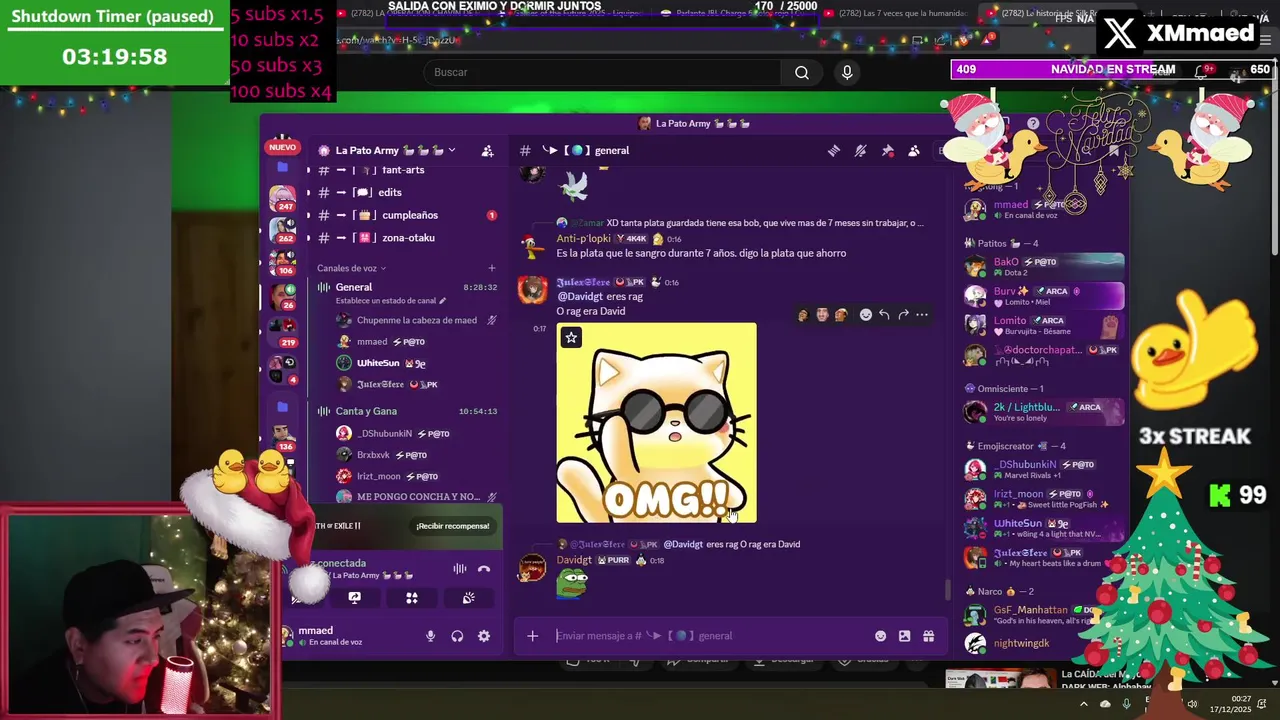Select 2k / Lightblu... in member list
The height and width of the screenshot is (720, 1280).
click(1043, 412)
